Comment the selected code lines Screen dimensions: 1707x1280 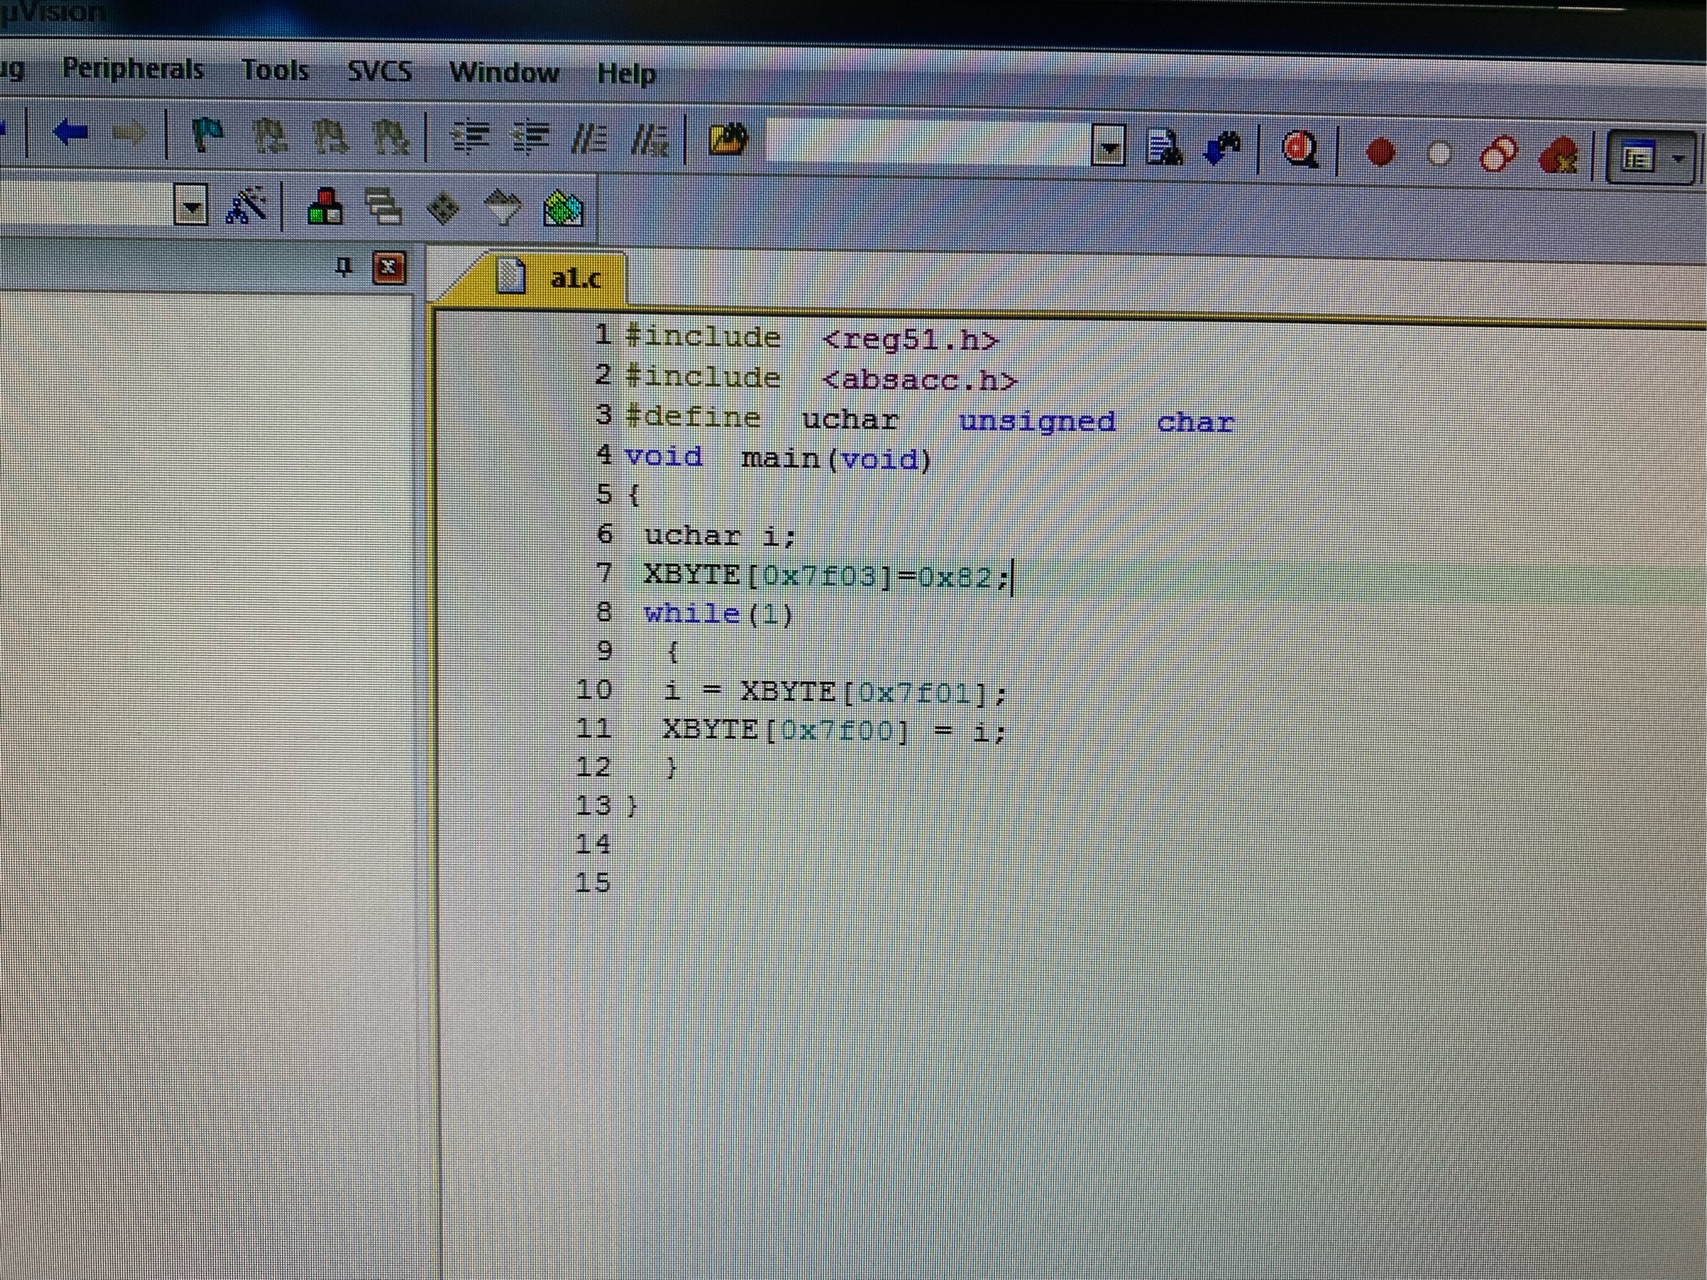pos(589,139)
